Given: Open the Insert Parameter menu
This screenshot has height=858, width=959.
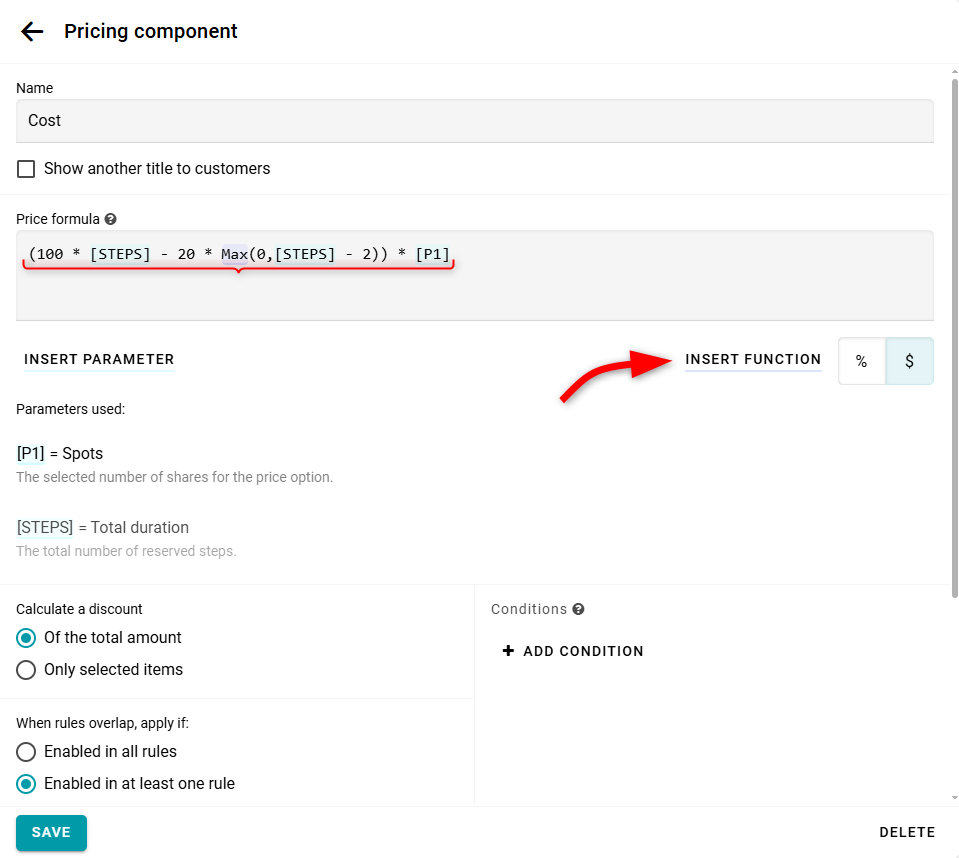Looking at the screenshot, I should tap(99, 359).
